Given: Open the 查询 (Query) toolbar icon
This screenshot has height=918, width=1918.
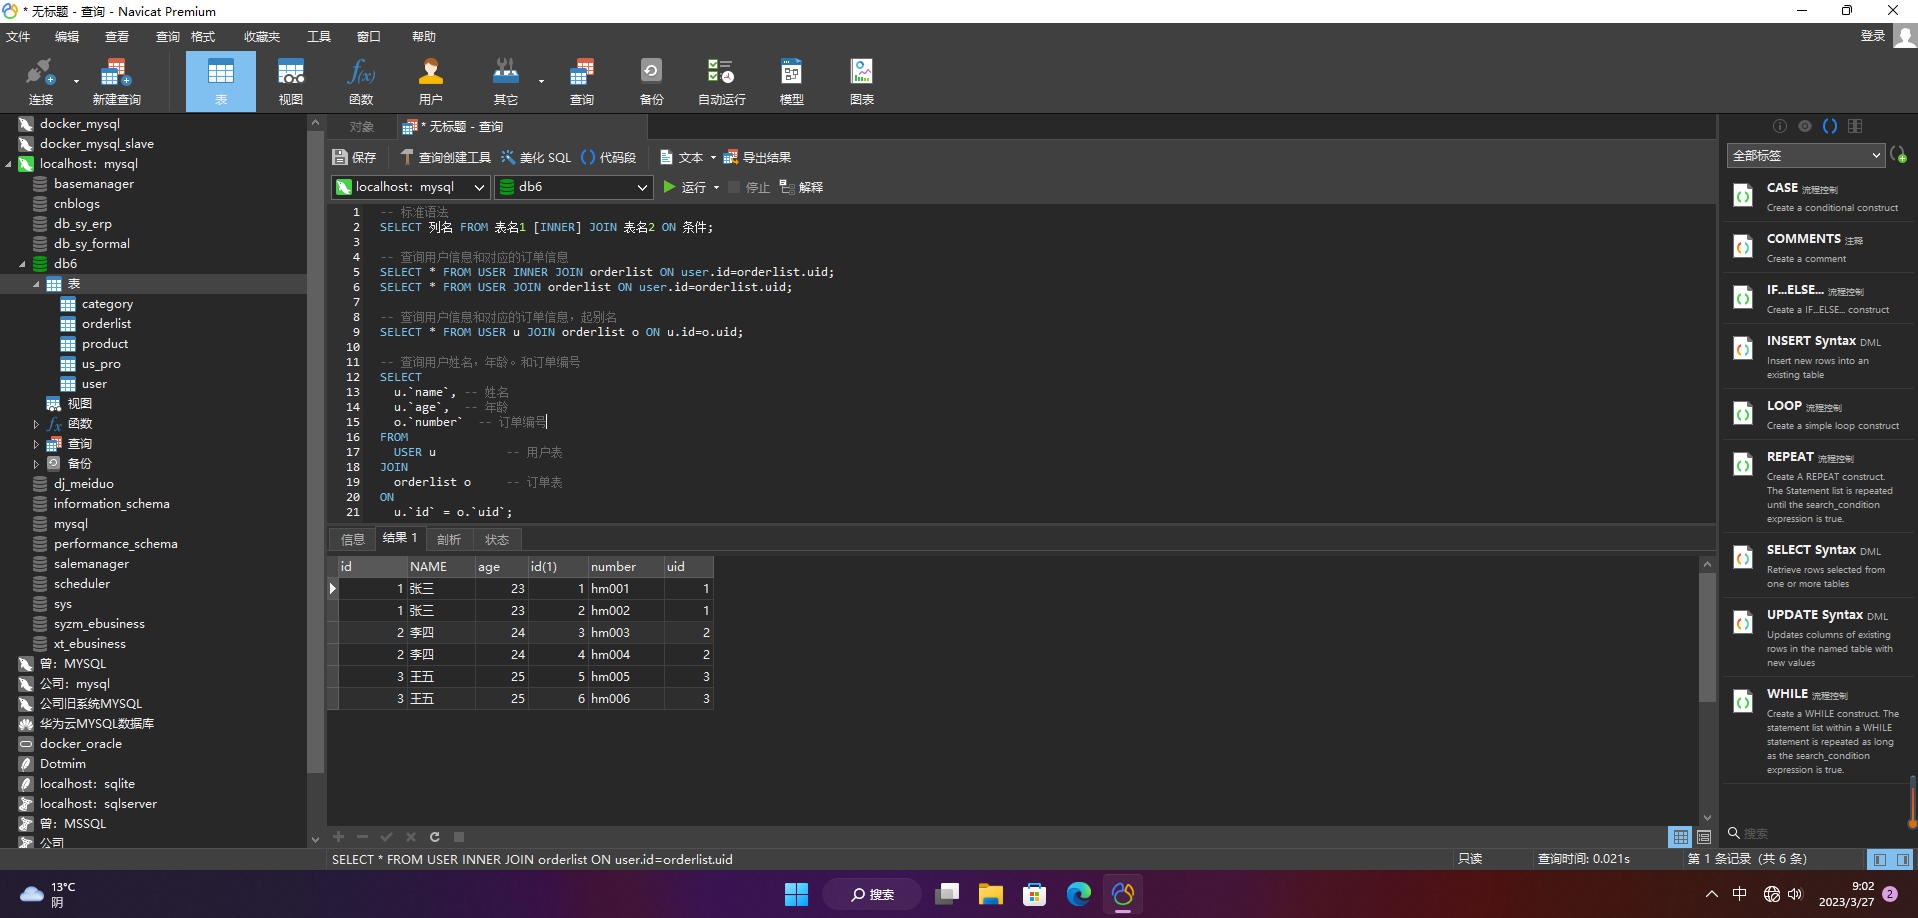Looking at the screenshot, I should 582,81.
